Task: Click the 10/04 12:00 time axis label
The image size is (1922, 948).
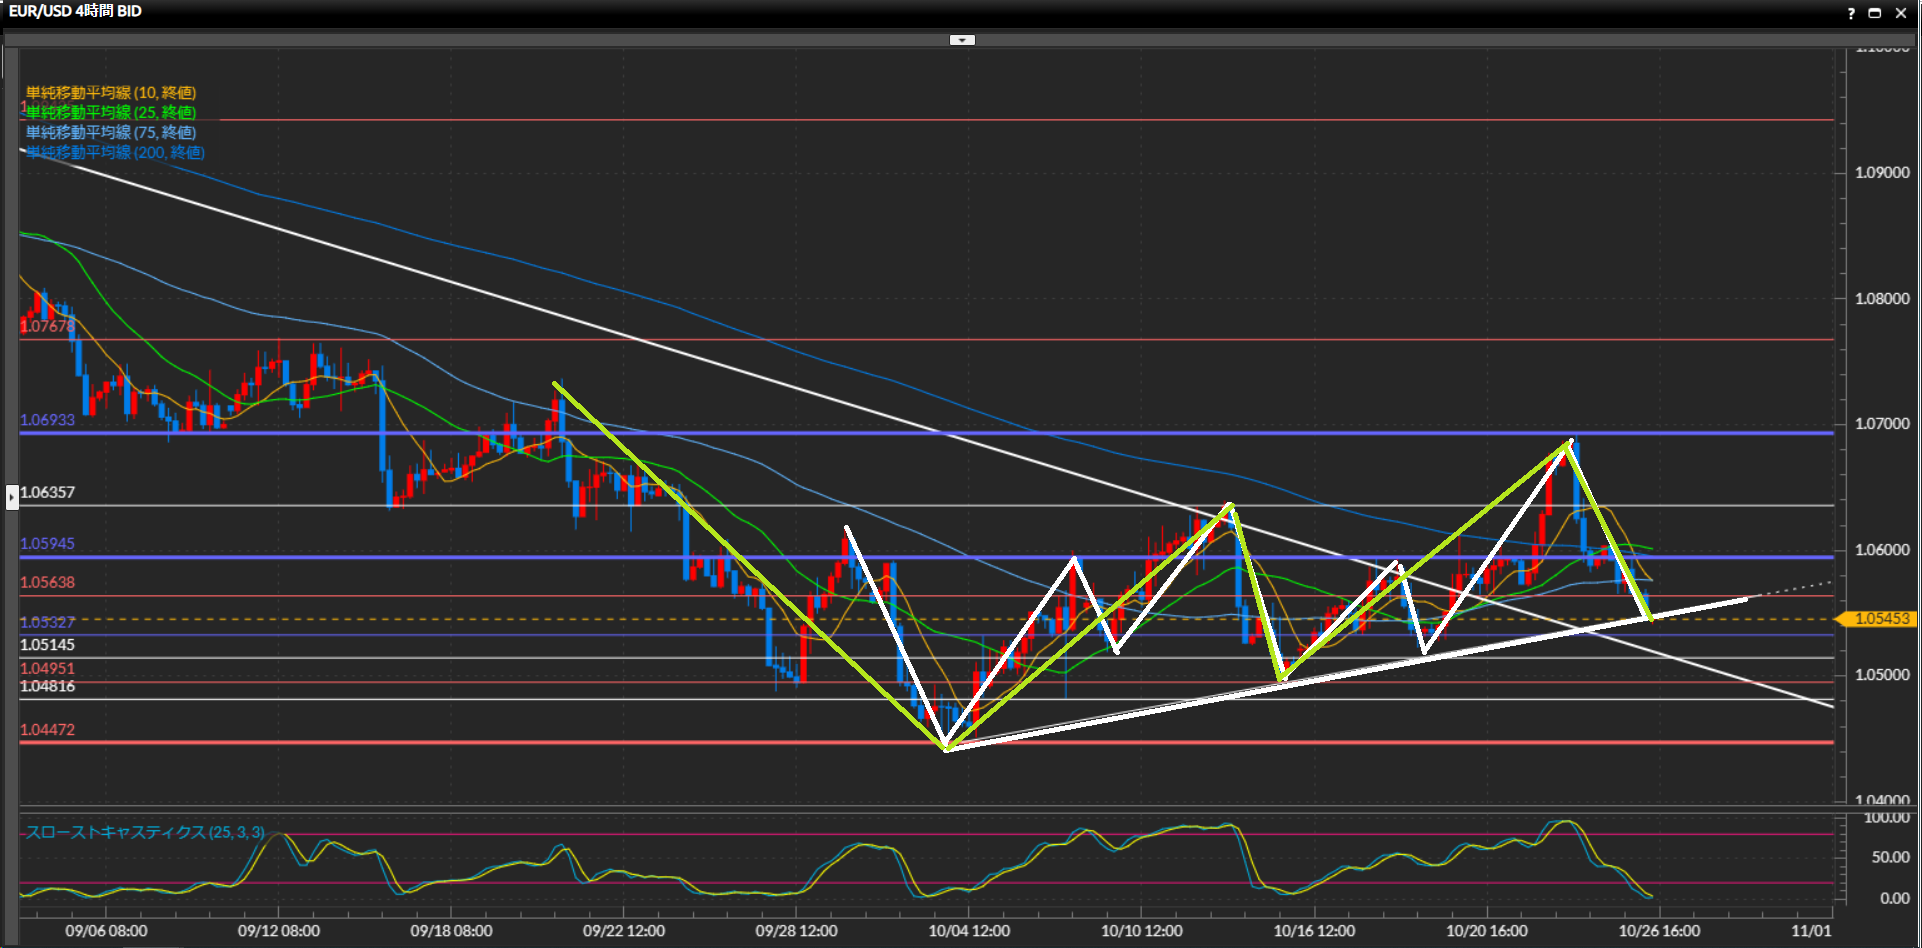Action: tap(968, 931)
